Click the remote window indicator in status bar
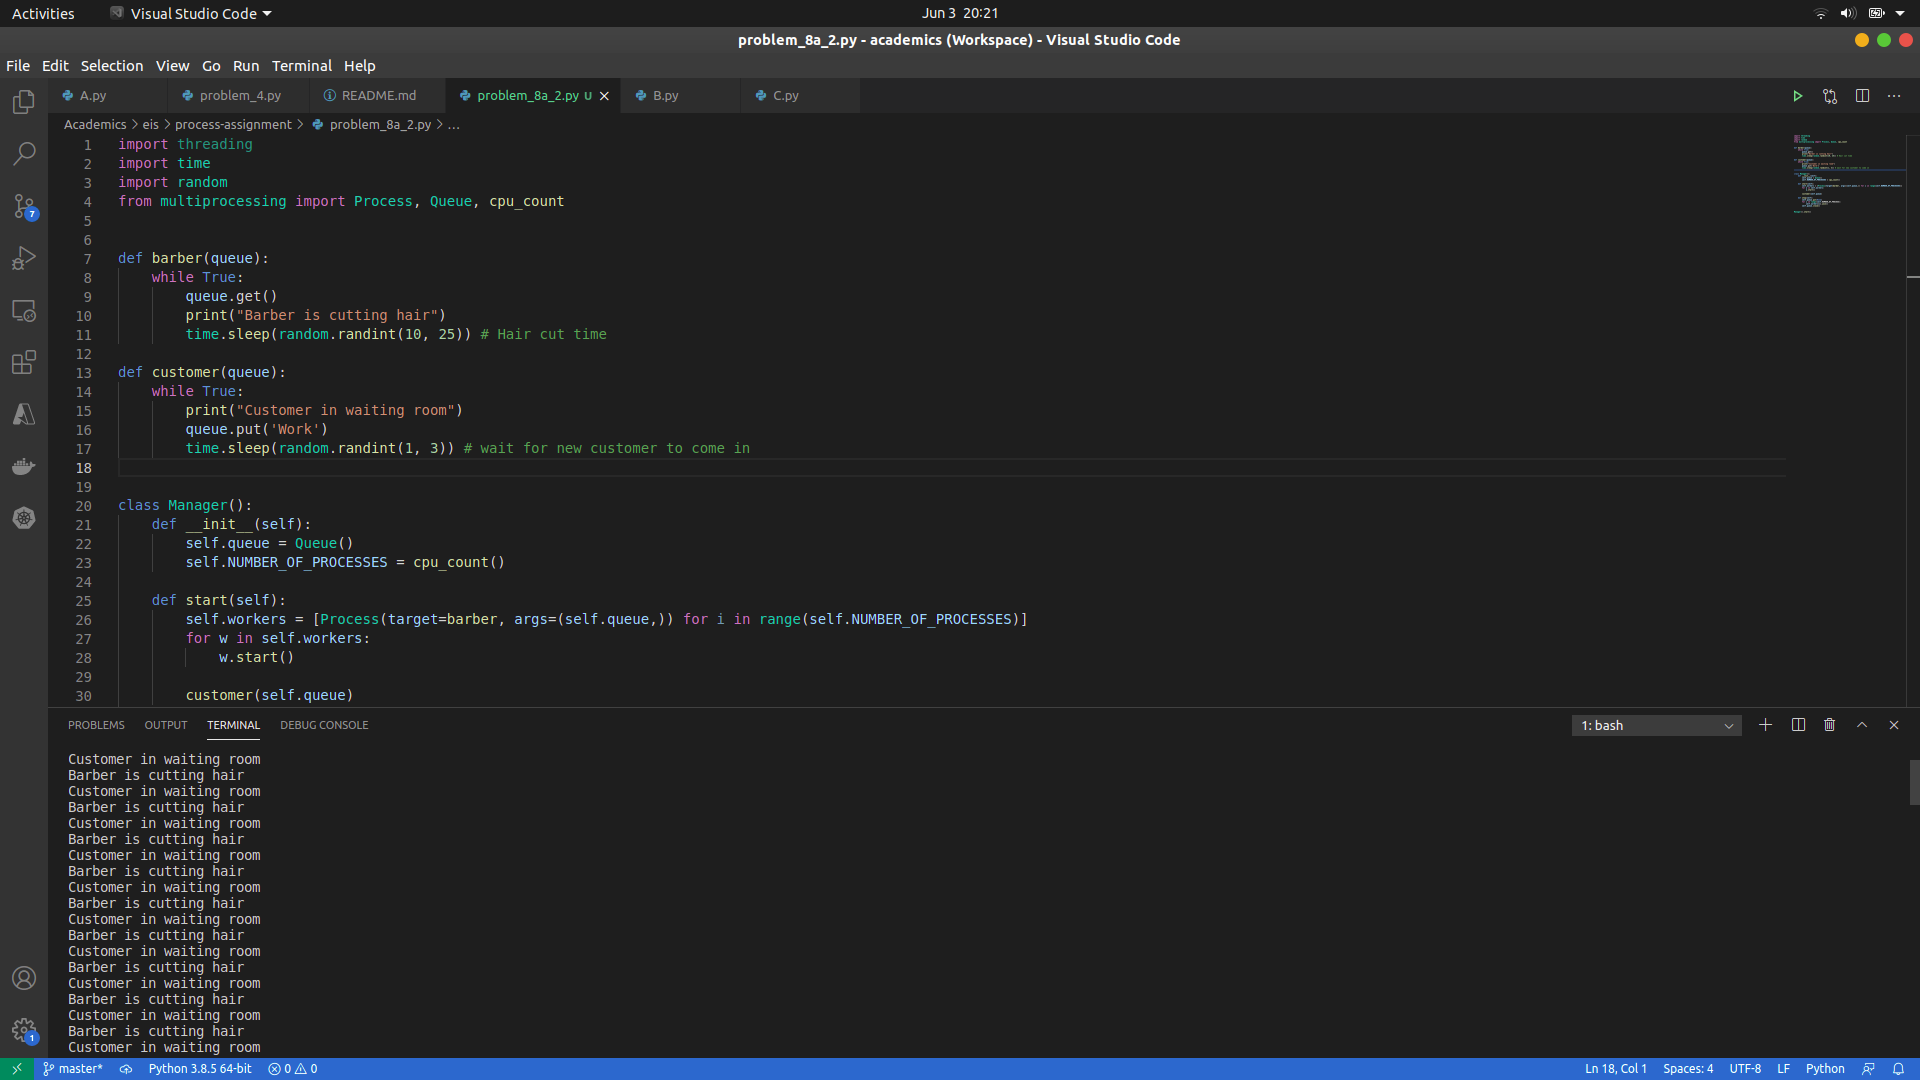This screenshot has height=1080, width=1920. coord(17,1069)
